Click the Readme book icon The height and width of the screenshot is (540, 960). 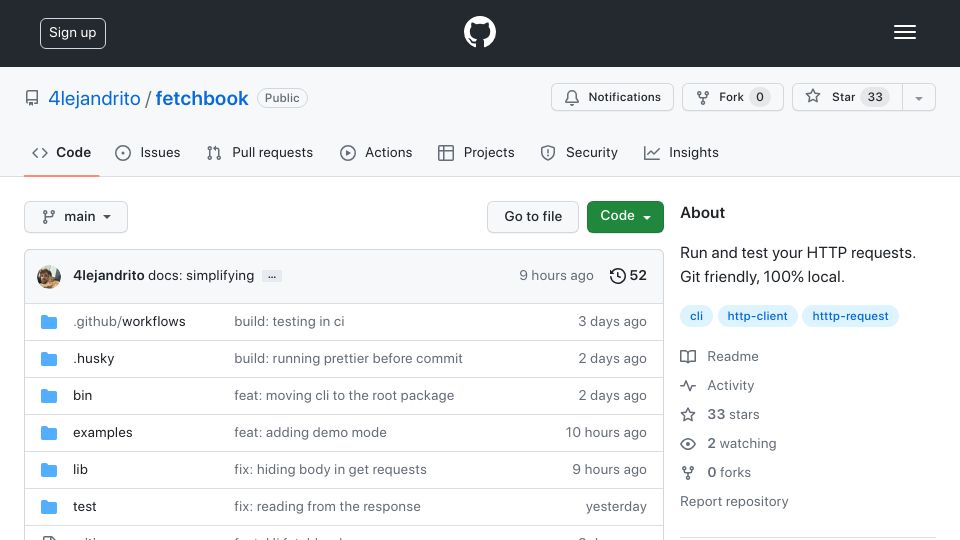(x=688, y=356)
